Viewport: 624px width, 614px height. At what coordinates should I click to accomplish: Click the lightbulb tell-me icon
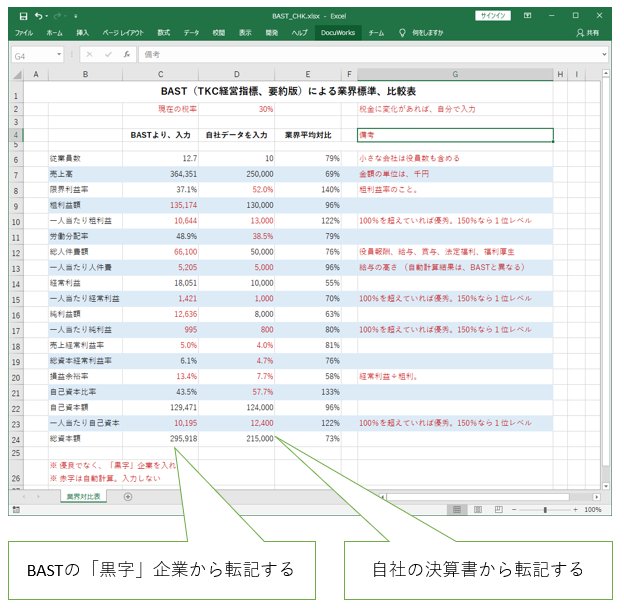tap(402, 33)
